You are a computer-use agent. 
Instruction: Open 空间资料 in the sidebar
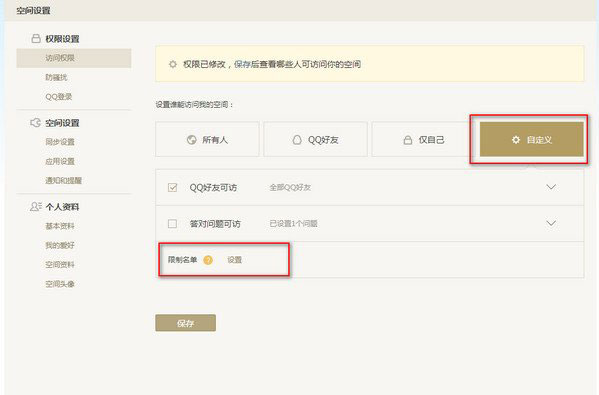coord(60,264)
